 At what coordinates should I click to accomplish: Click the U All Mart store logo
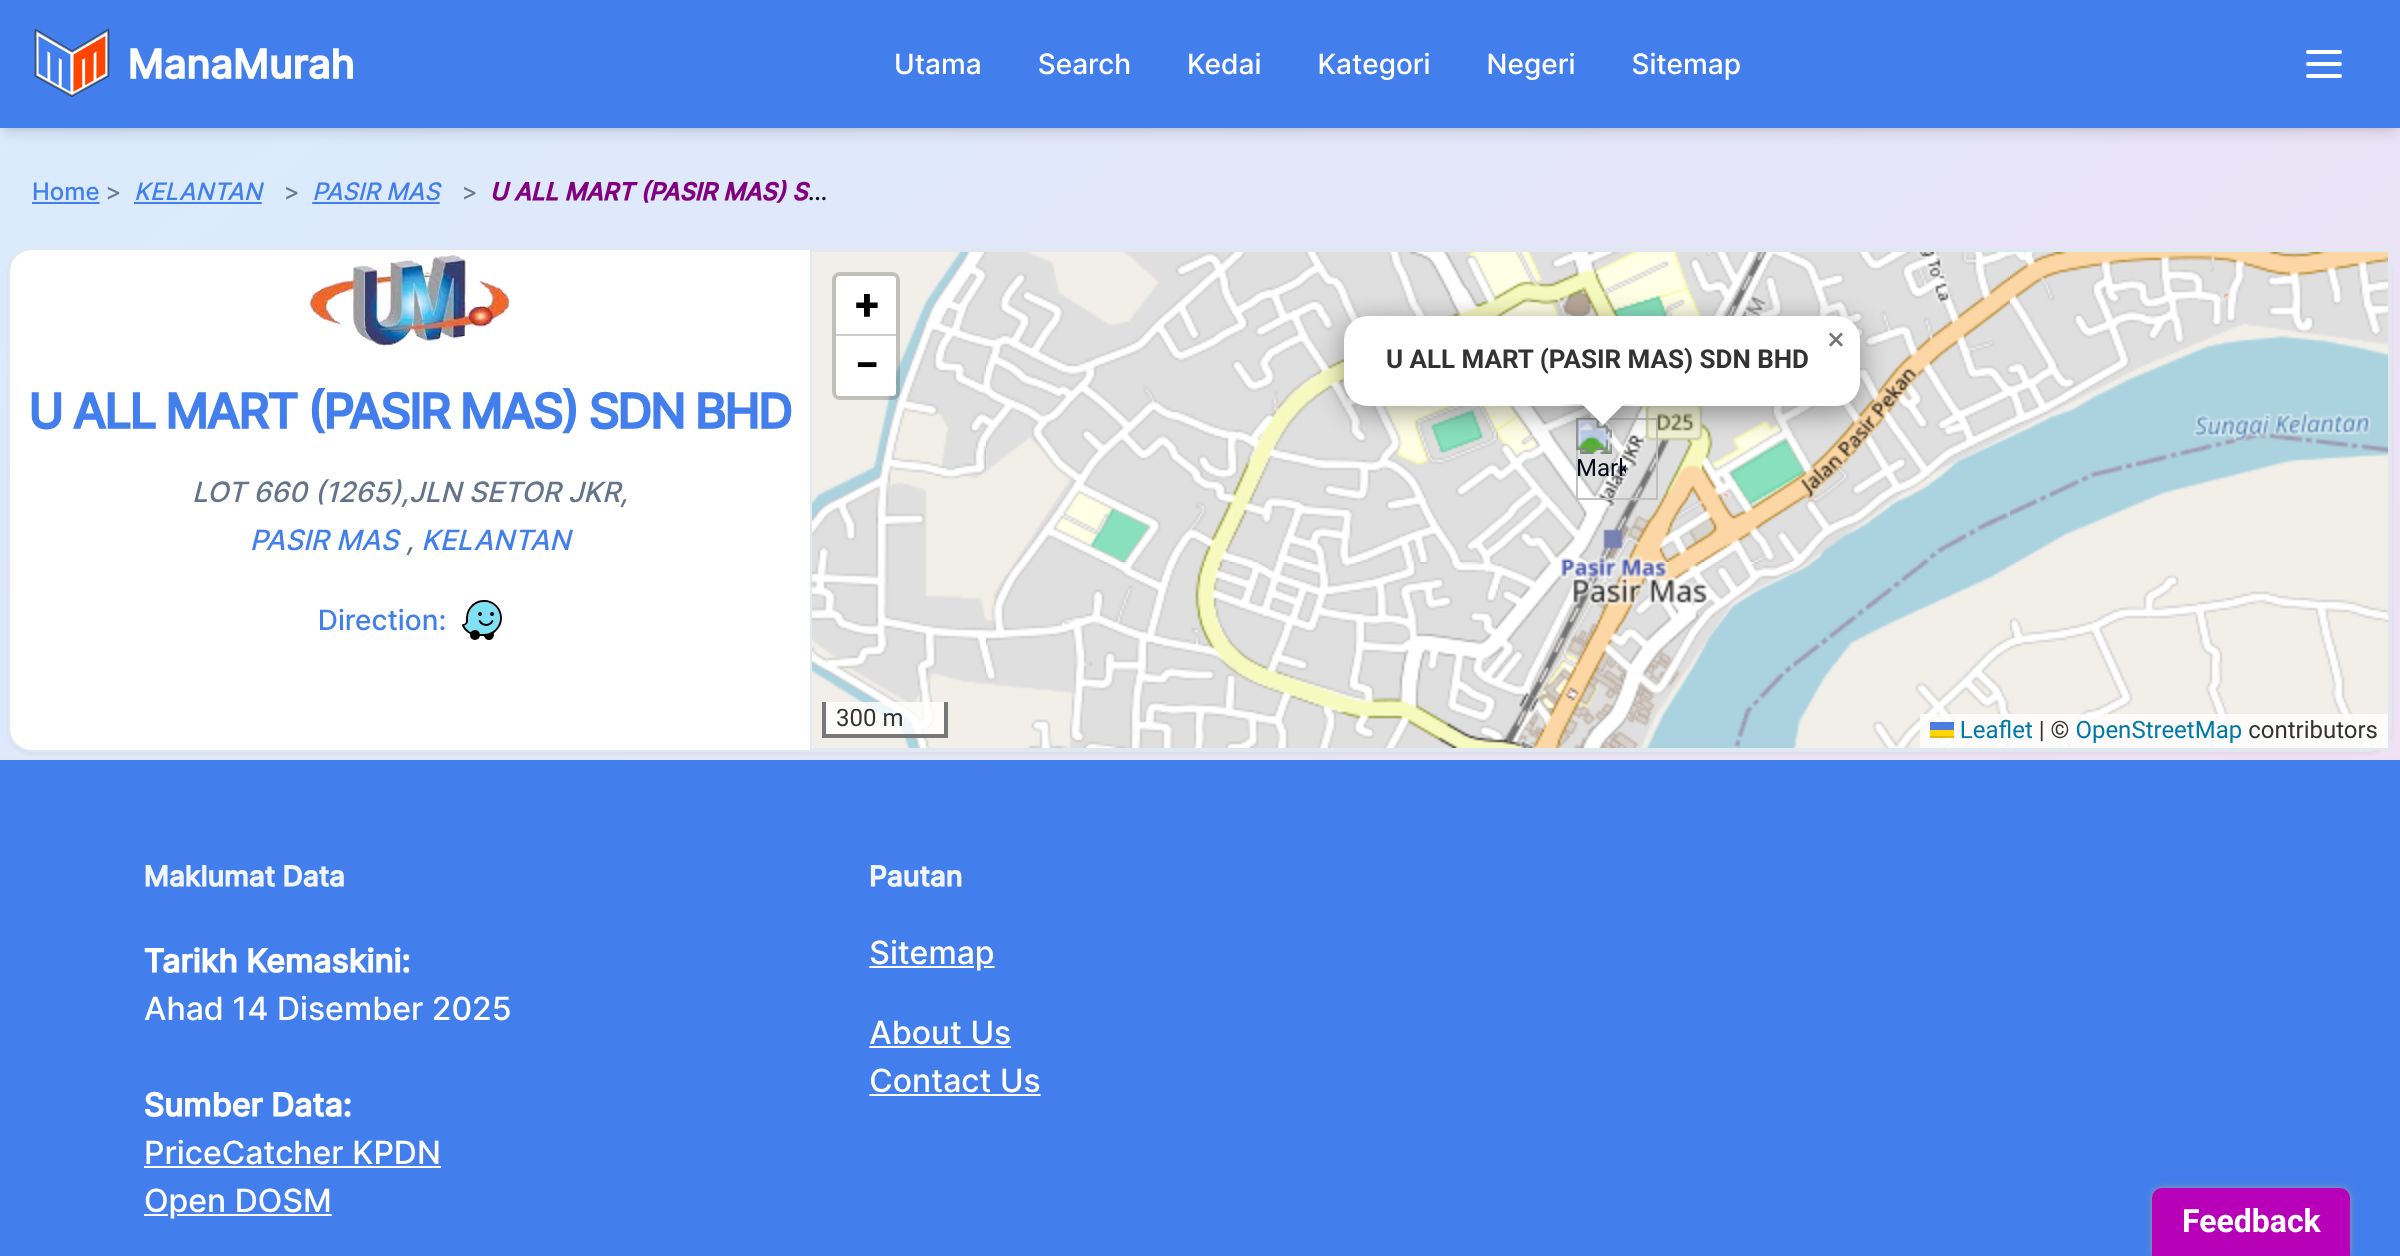click(x=410, y=302)
